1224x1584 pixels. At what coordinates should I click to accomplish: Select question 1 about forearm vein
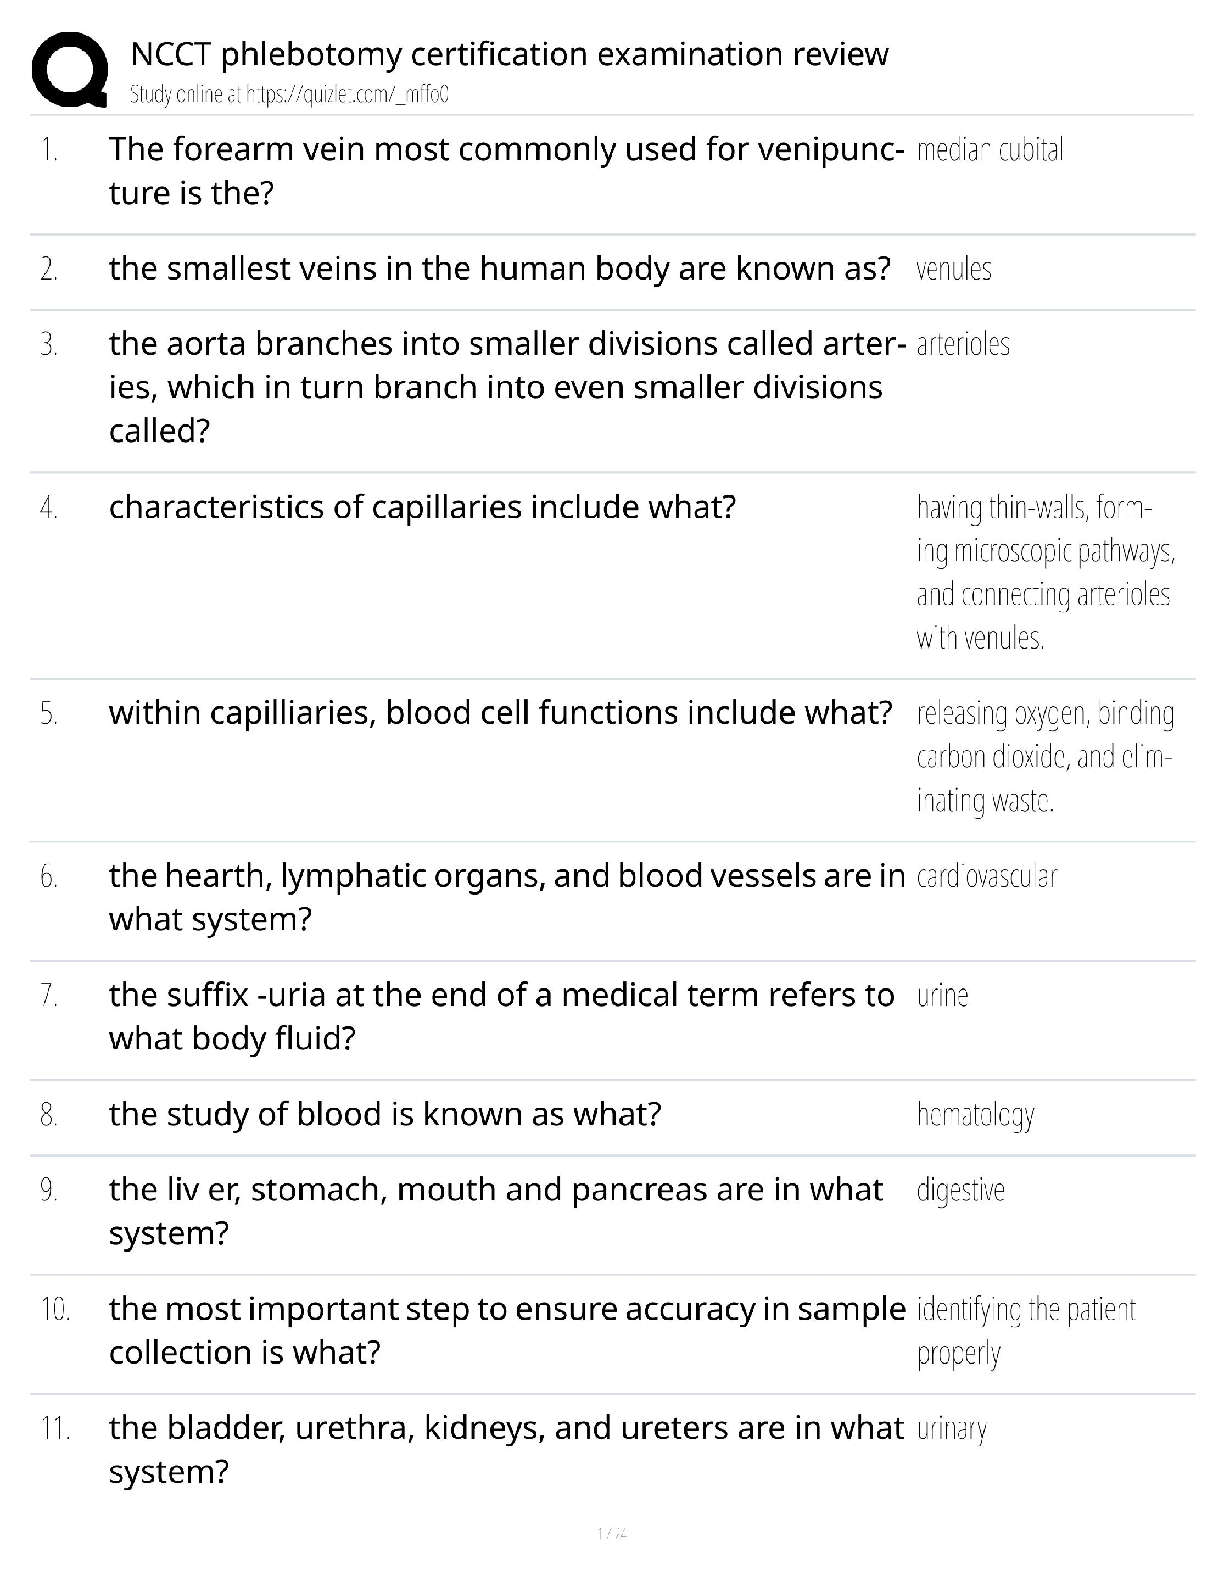pos(506,171)
